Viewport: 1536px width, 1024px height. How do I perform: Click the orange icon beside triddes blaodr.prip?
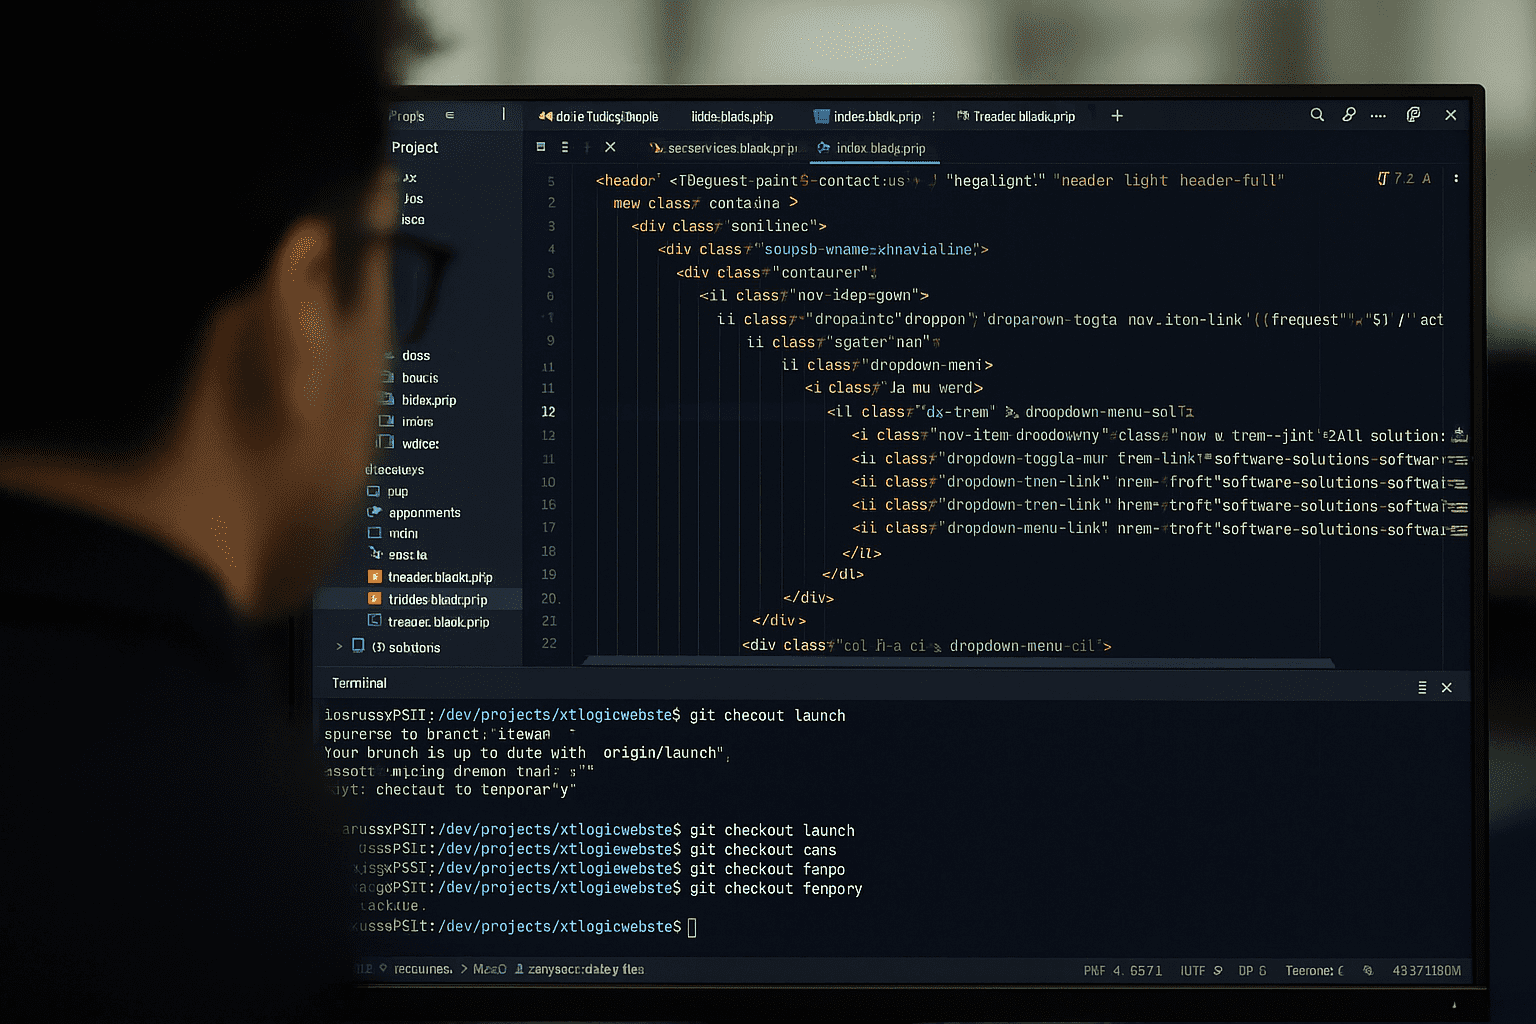click(x=375, y=599)
